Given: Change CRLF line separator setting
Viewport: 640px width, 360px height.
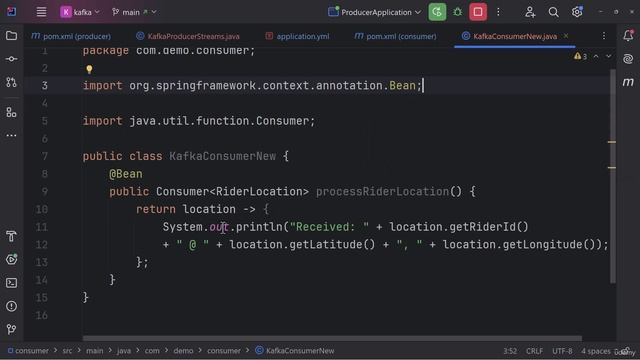Looking at the screenshot, I should [x=534, y=351].
